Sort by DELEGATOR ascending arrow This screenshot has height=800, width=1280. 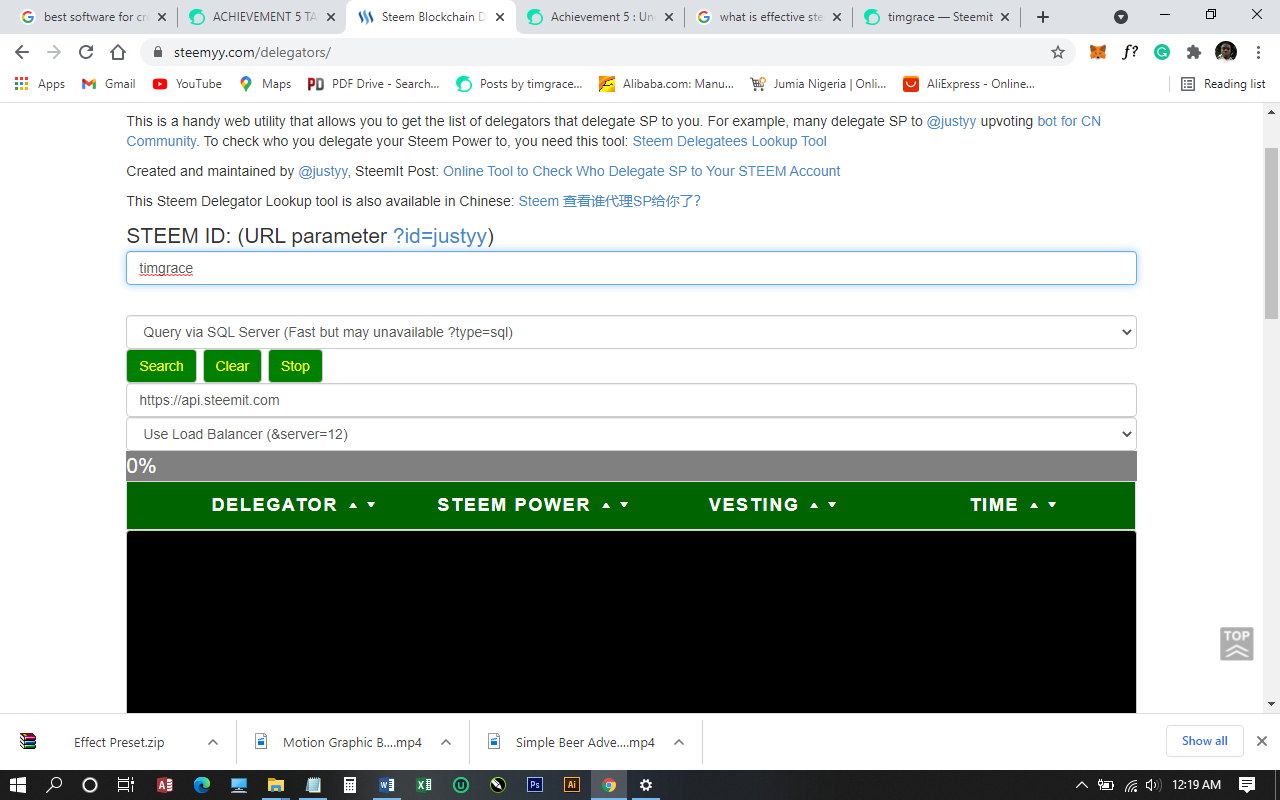[x=352, y=504]
